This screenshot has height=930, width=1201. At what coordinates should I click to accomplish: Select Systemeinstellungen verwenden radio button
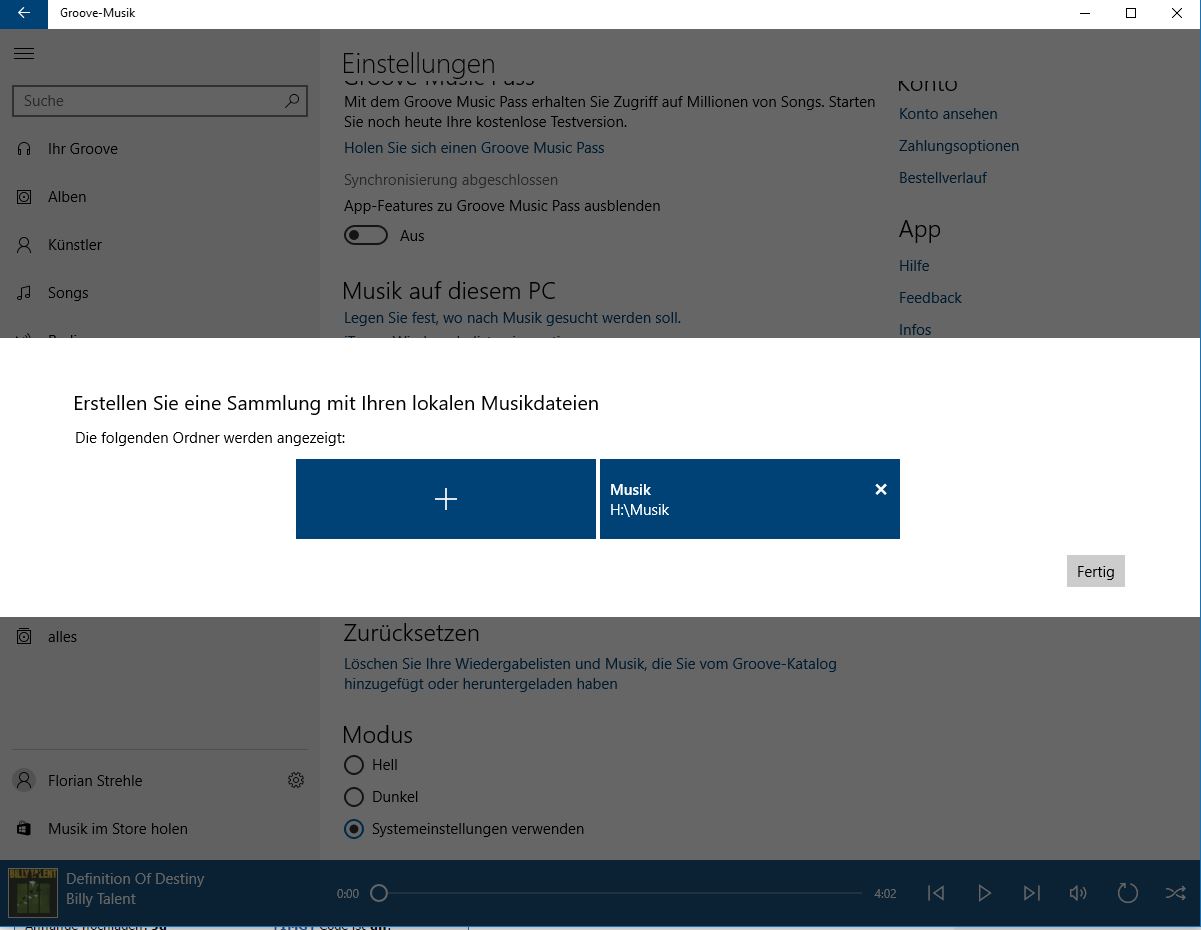click(354, 829)
